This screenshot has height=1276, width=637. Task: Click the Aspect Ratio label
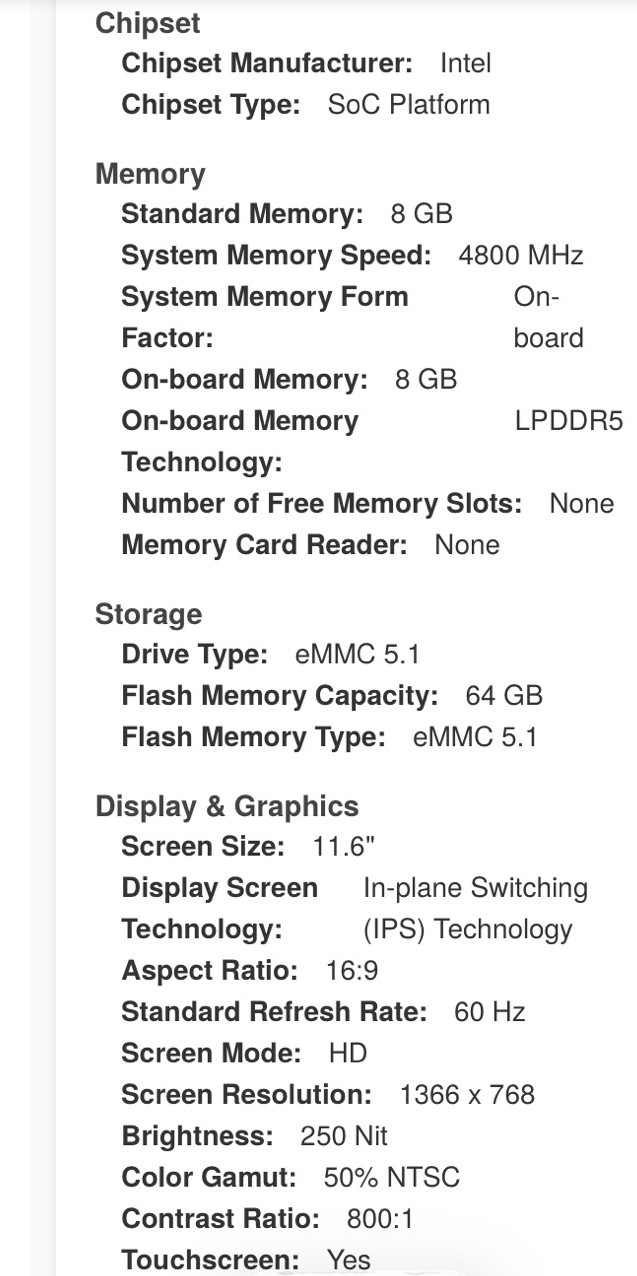point(210,970)
